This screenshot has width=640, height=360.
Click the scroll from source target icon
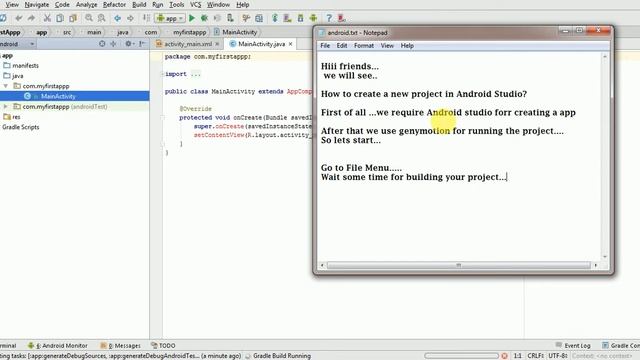coord(102,44)
